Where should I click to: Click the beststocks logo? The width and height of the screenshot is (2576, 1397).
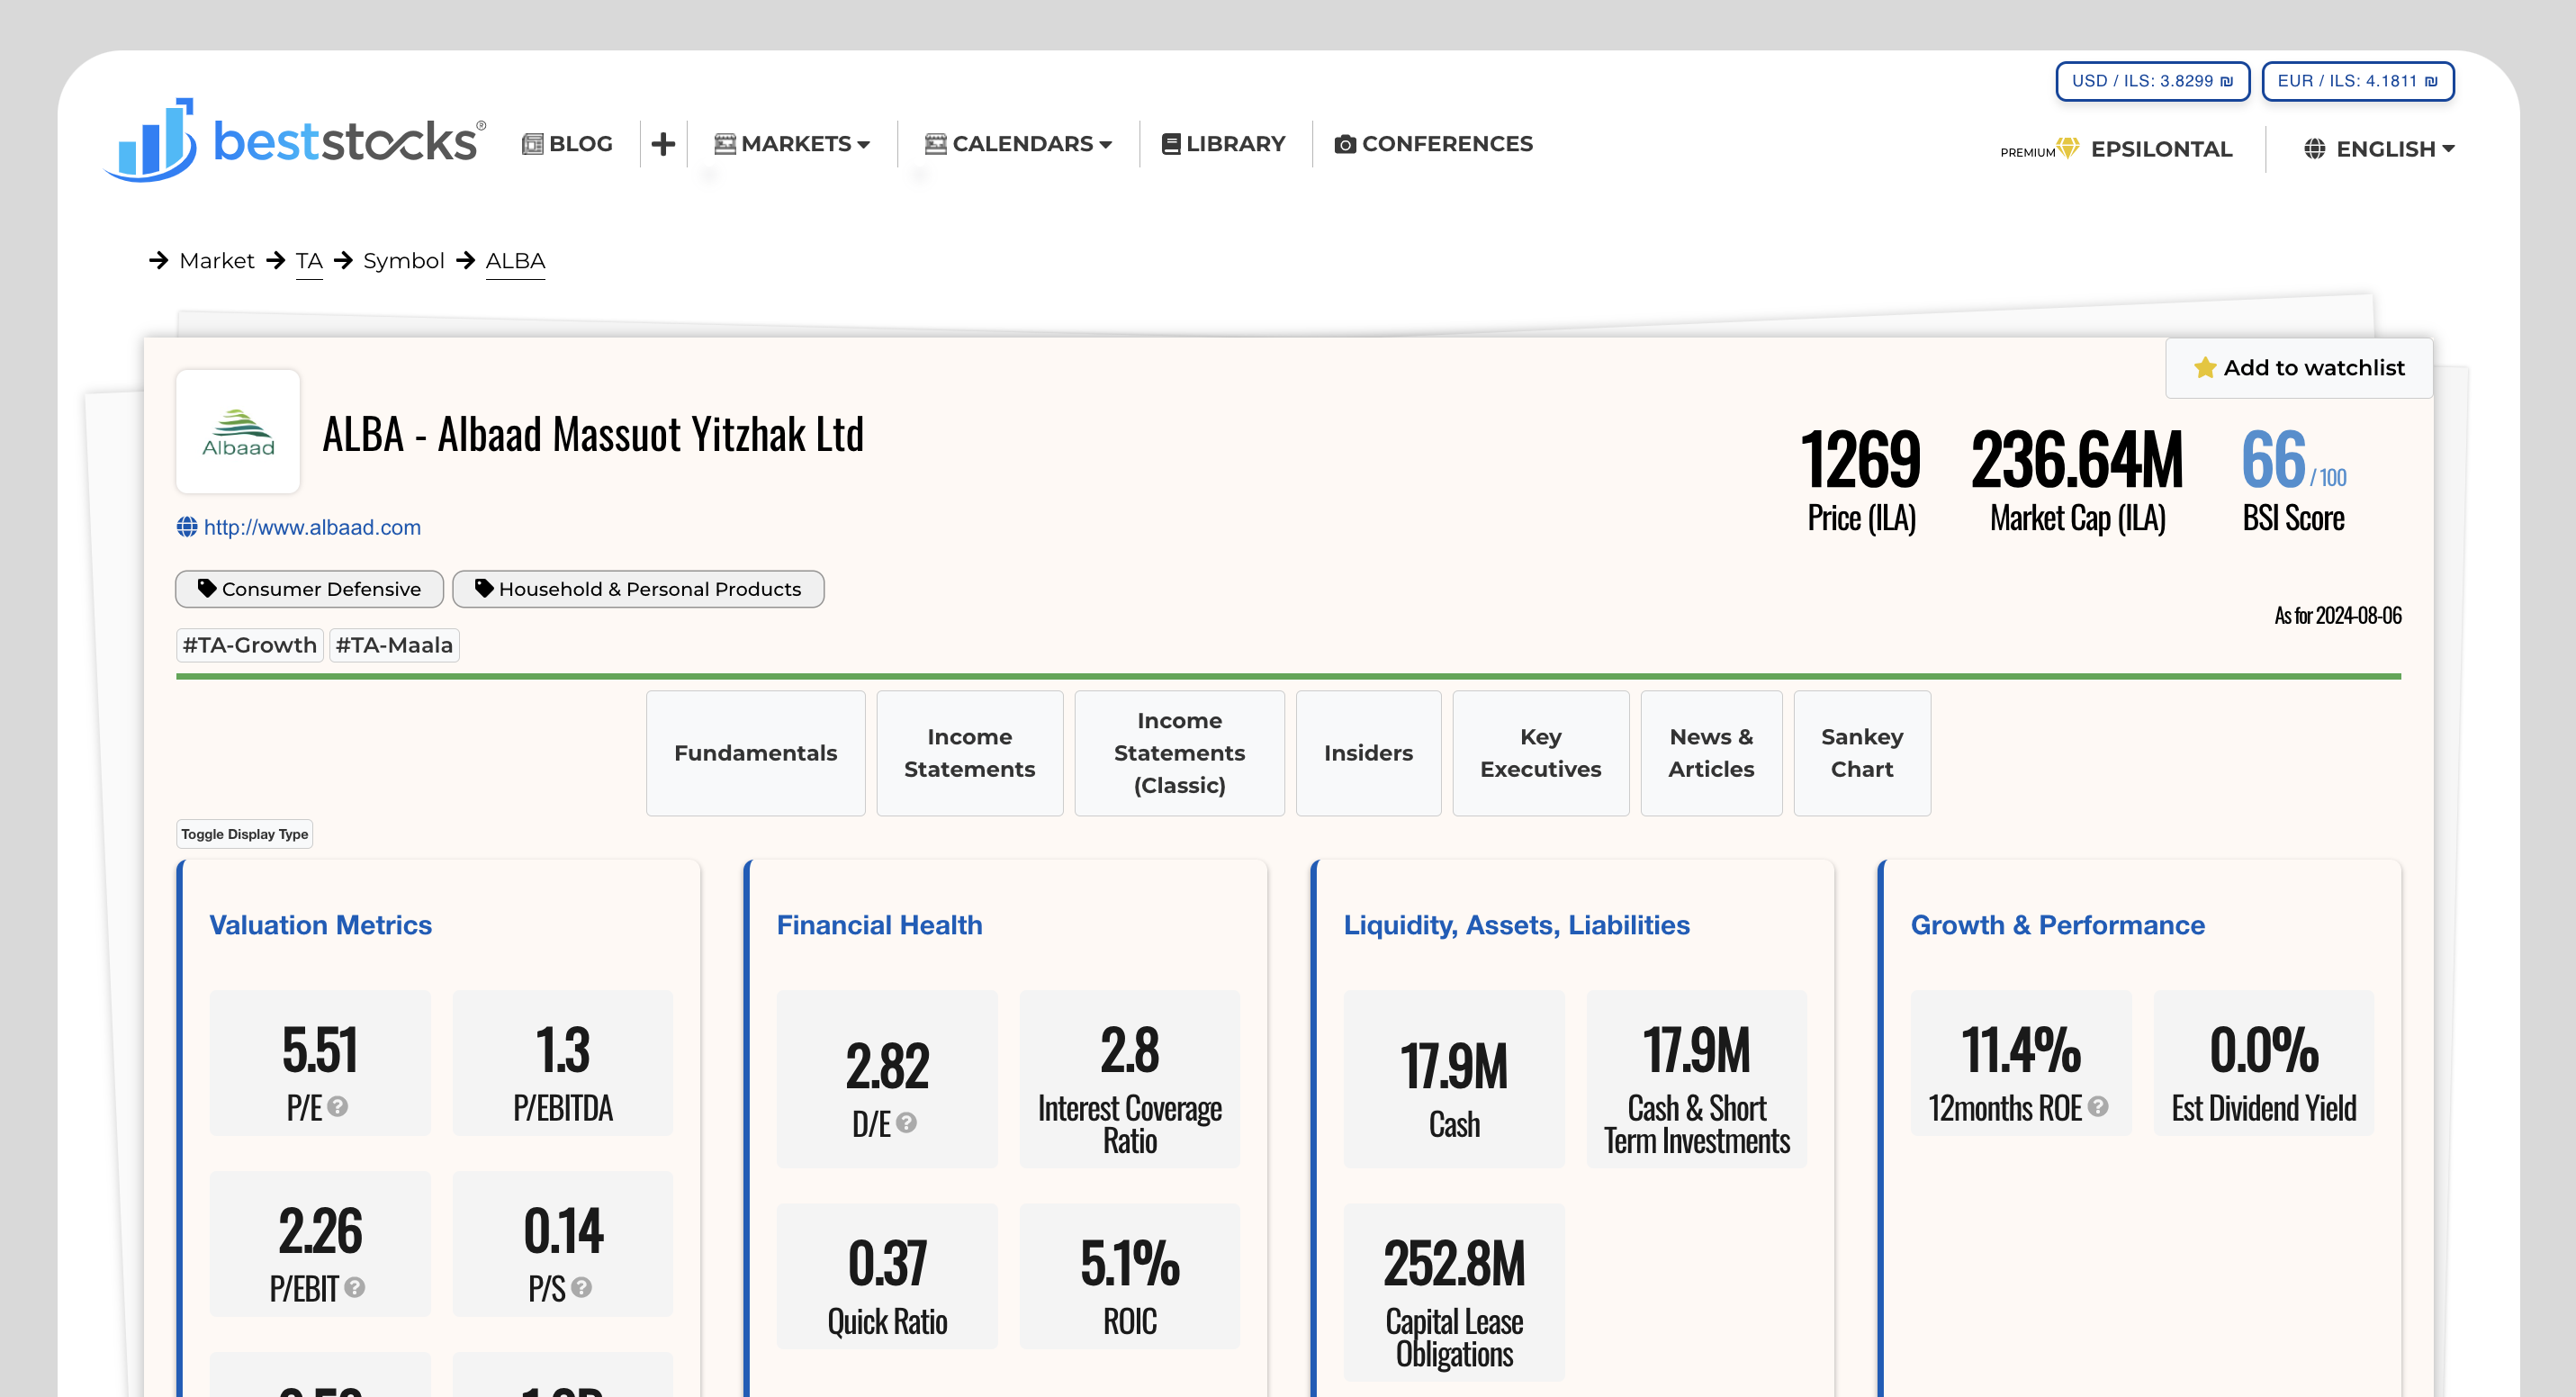coord(296,140)
